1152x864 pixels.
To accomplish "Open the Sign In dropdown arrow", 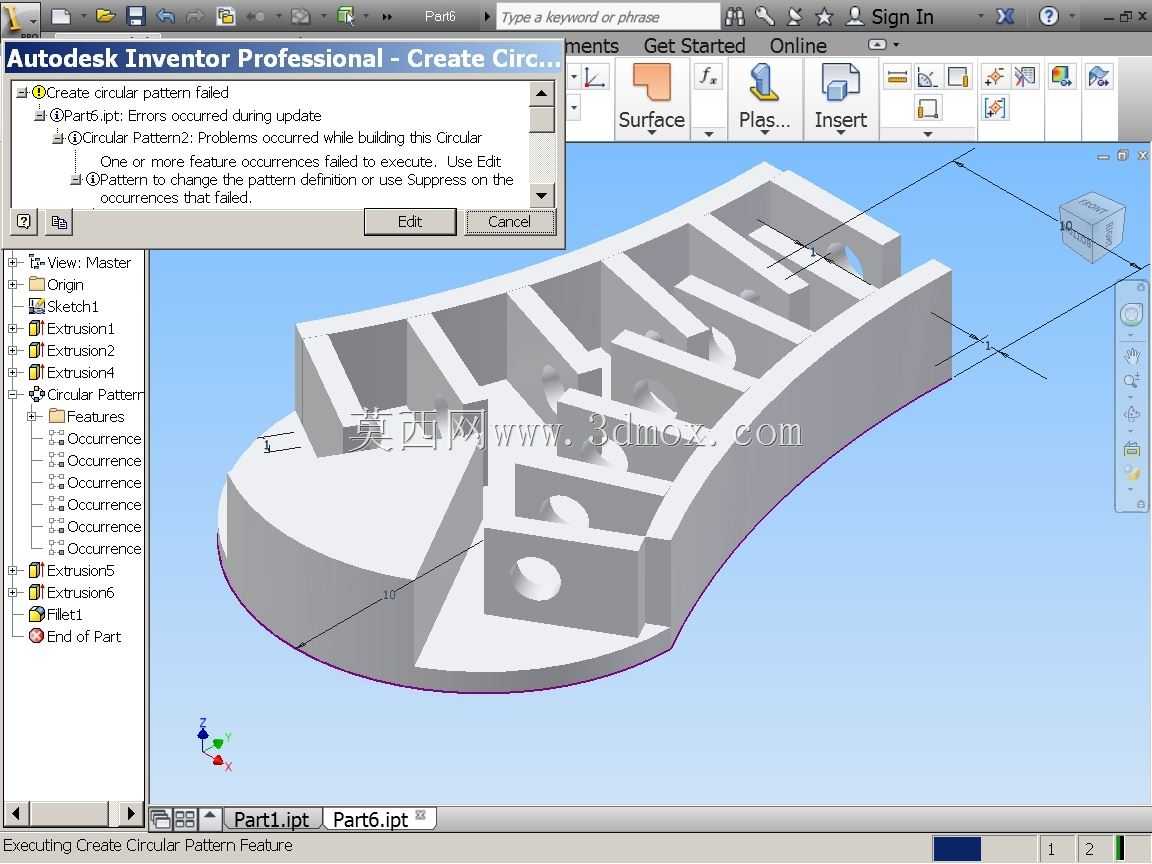I will [x=981, y=16].
